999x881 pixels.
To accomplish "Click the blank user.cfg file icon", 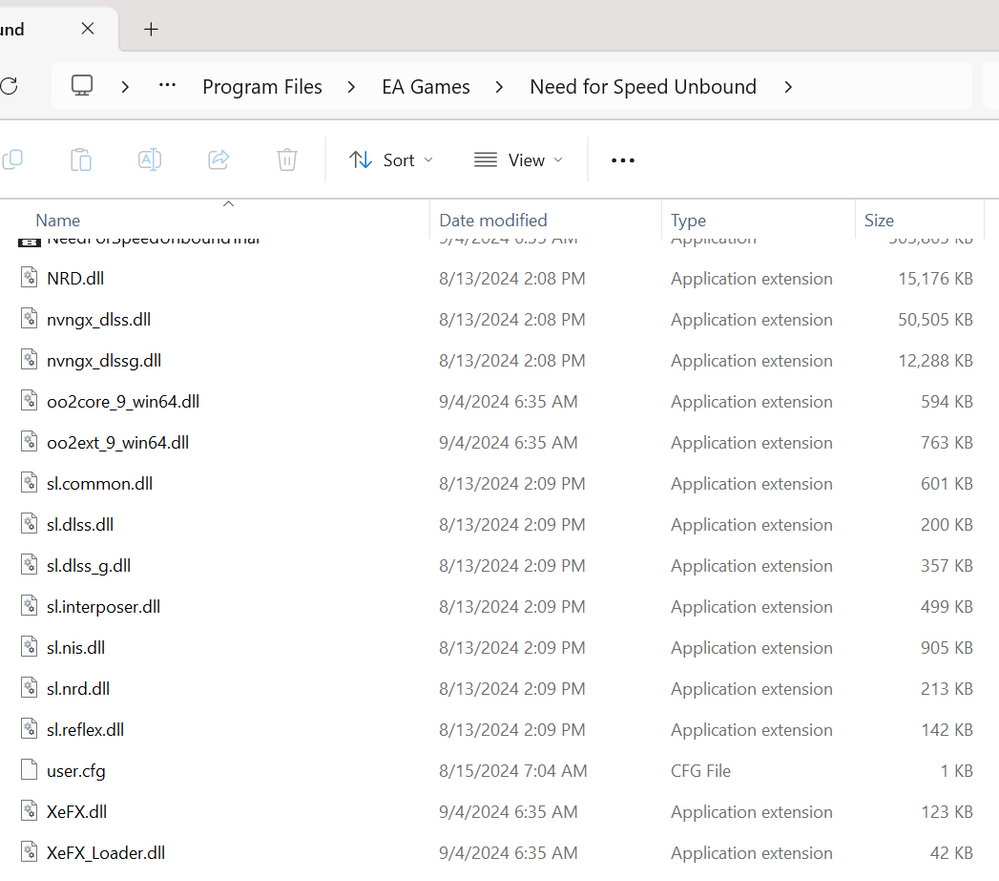I will (29, 770).
